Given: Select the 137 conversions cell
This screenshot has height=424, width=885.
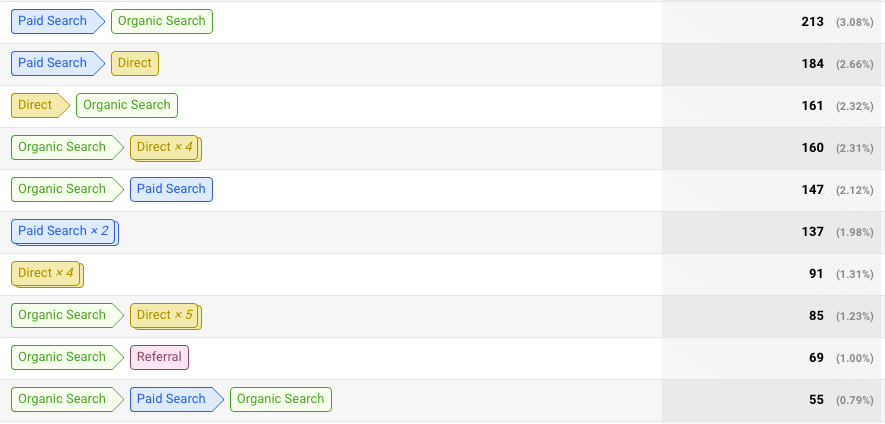Looking at the screenshot, I should (x=773, y=232).
